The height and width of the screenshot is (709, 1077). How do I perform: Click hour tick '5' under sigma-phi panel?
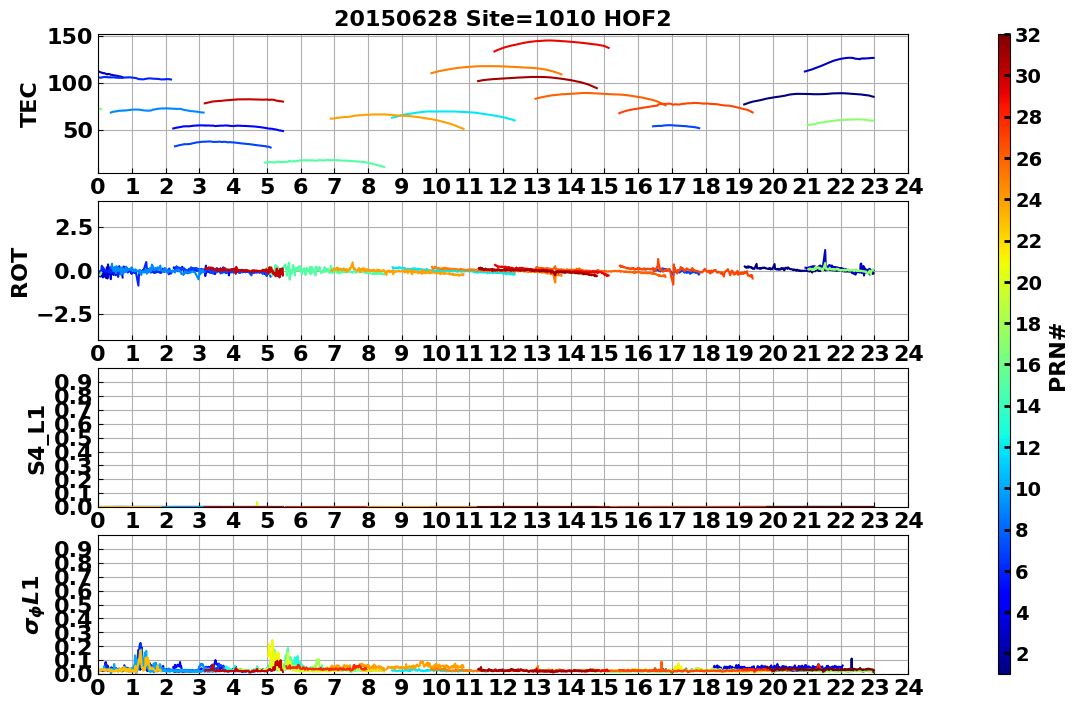[267, 687]
